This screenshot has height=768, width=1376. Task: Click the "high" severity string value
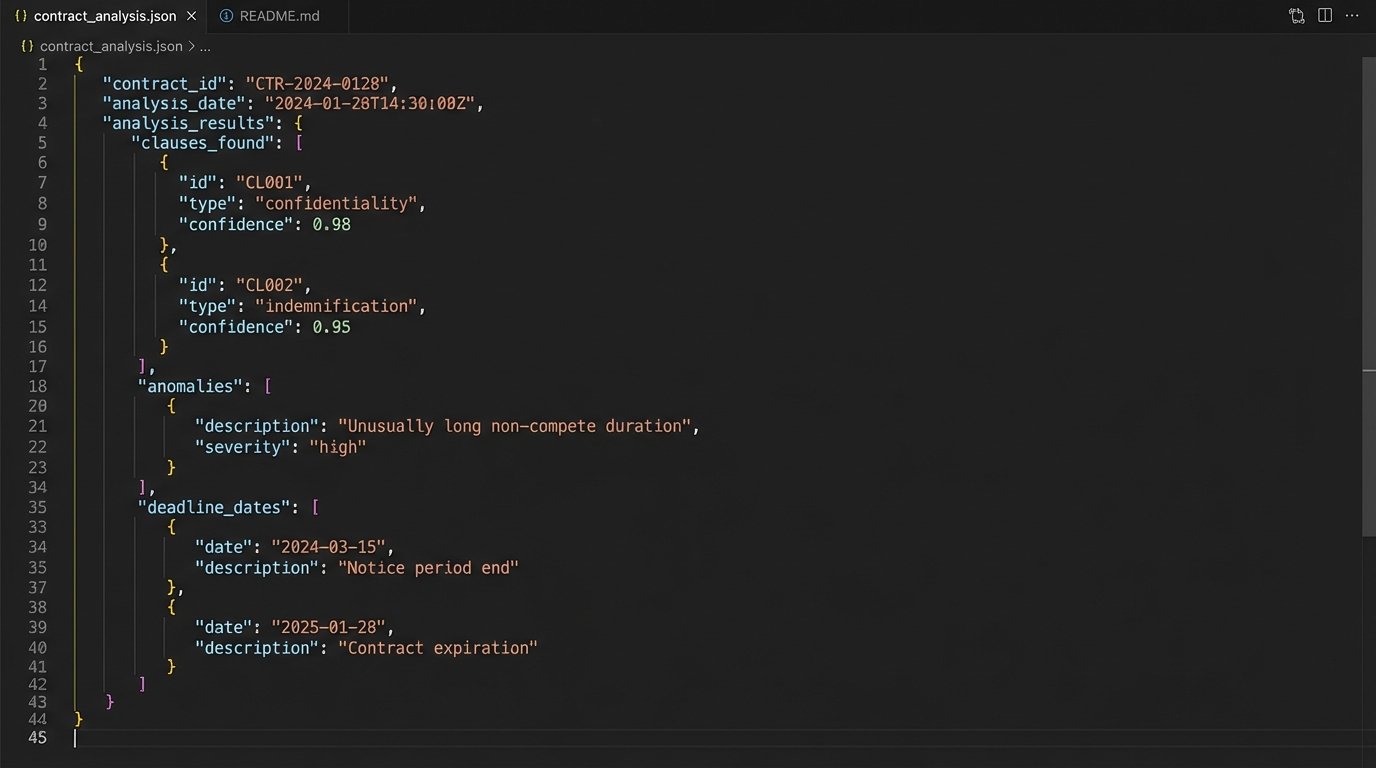pos(338,446)
